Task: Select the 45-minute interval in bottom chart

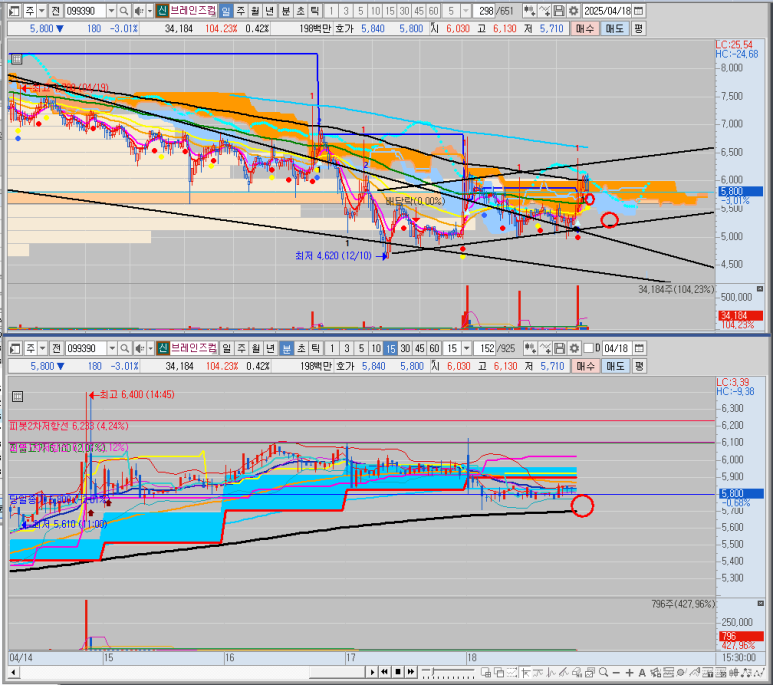Action: [420, 348]
